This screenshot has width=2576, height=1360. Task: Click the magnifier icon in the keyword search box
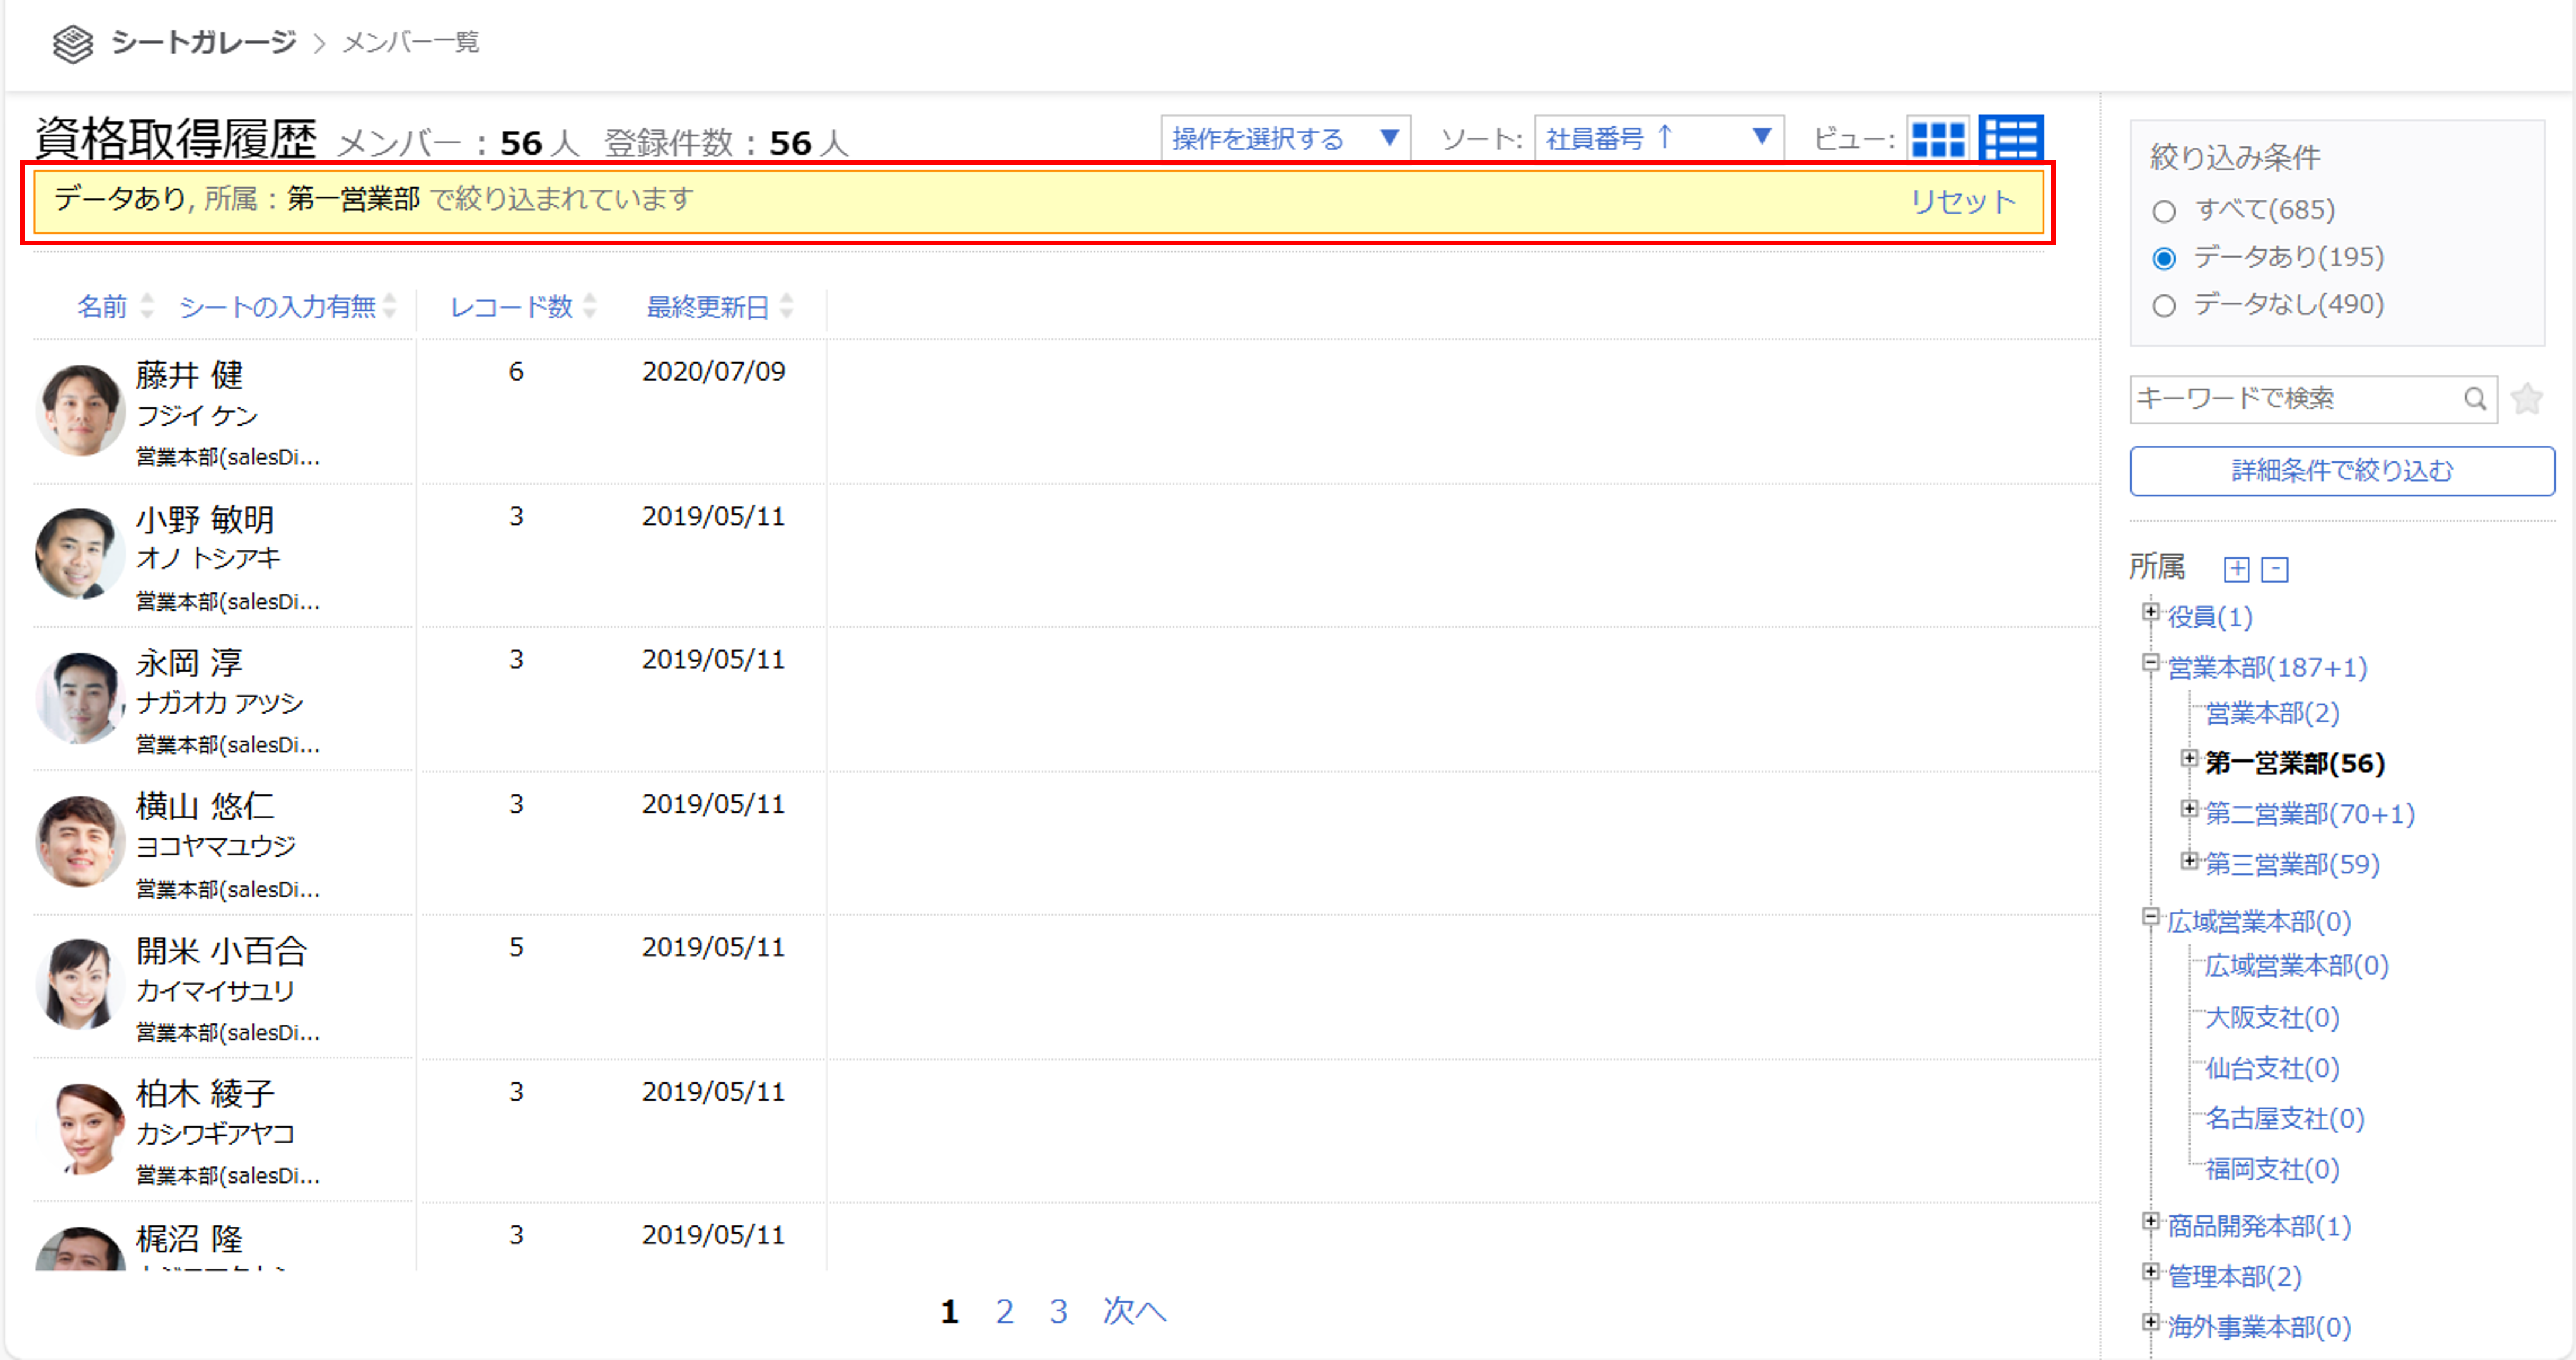click(x=2476, y=398)
